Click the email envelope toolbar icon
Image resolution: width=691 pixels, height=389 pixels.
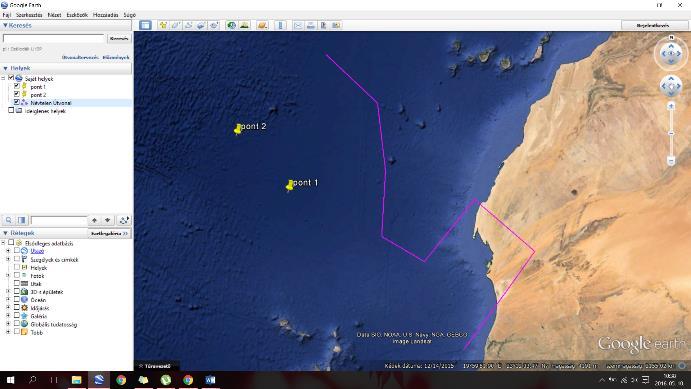pyautogui.click(x=298, y=25)
